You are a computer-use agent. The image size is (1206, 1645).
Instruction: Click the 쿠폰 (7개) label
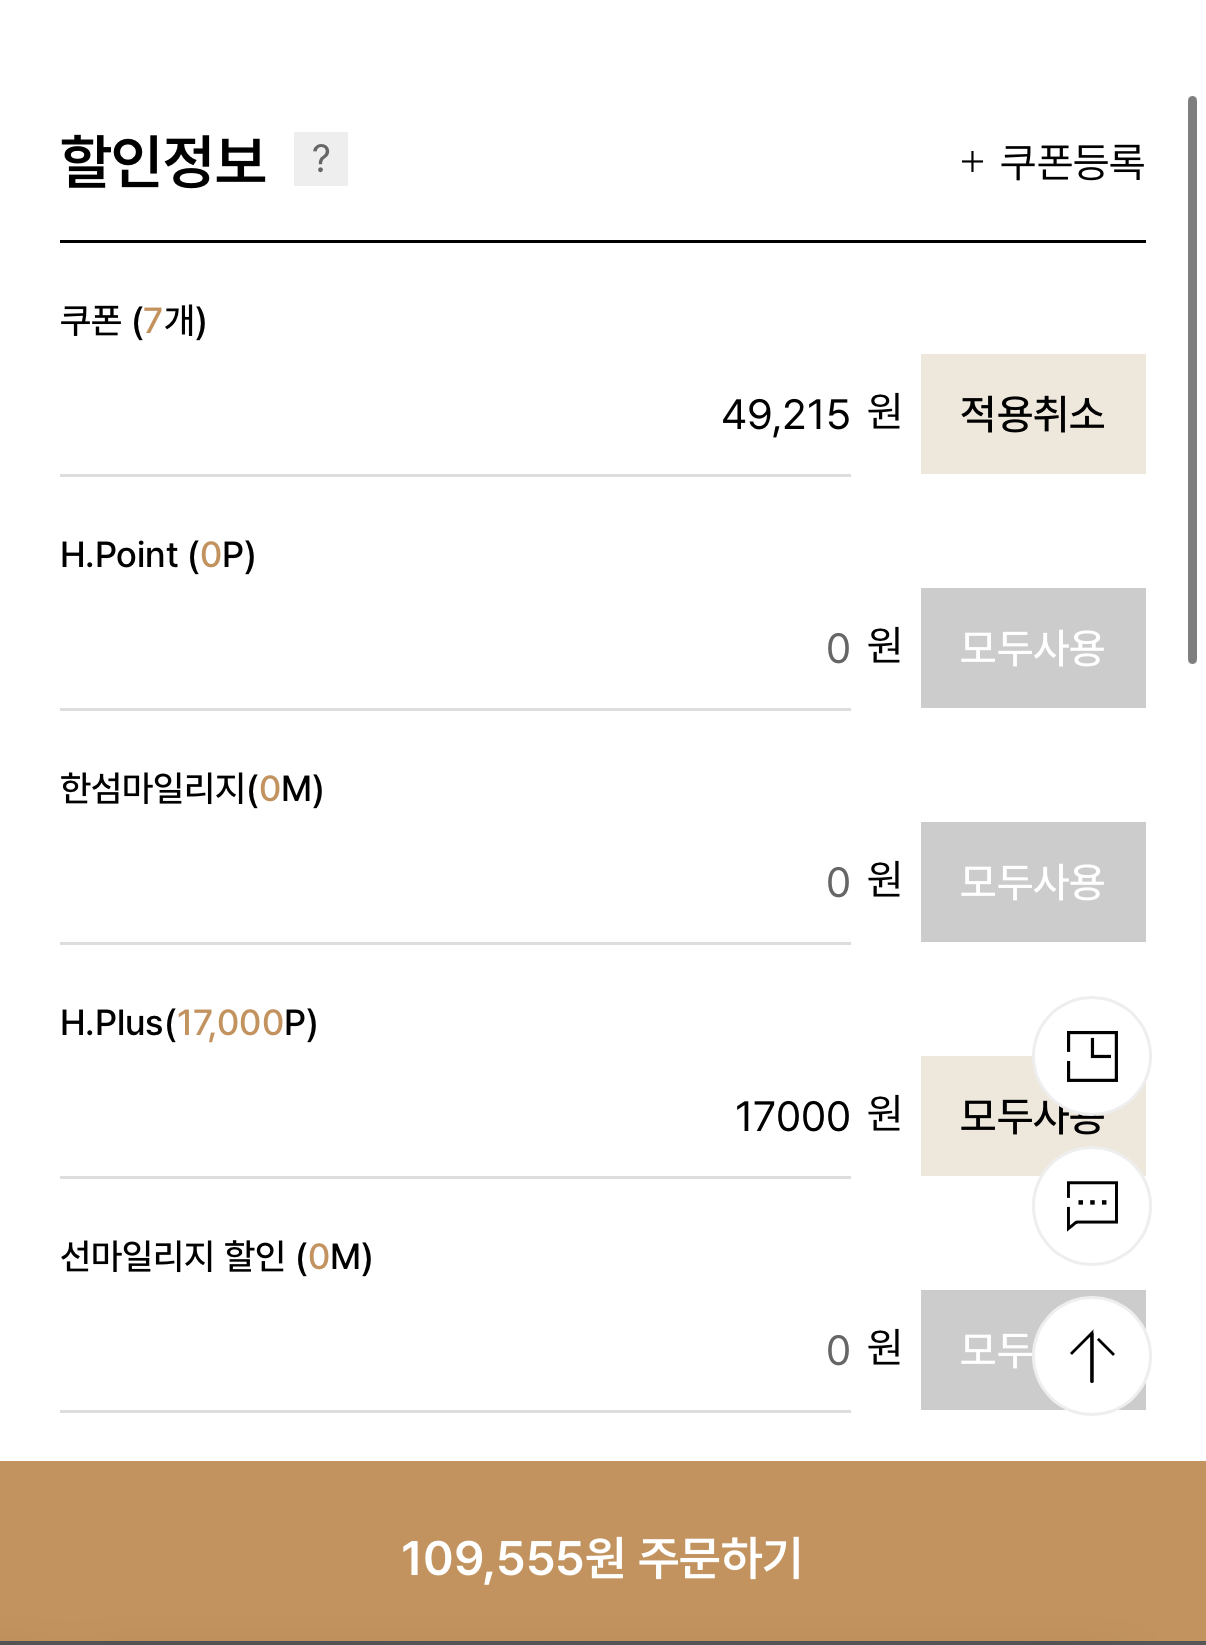click(133, 321)
